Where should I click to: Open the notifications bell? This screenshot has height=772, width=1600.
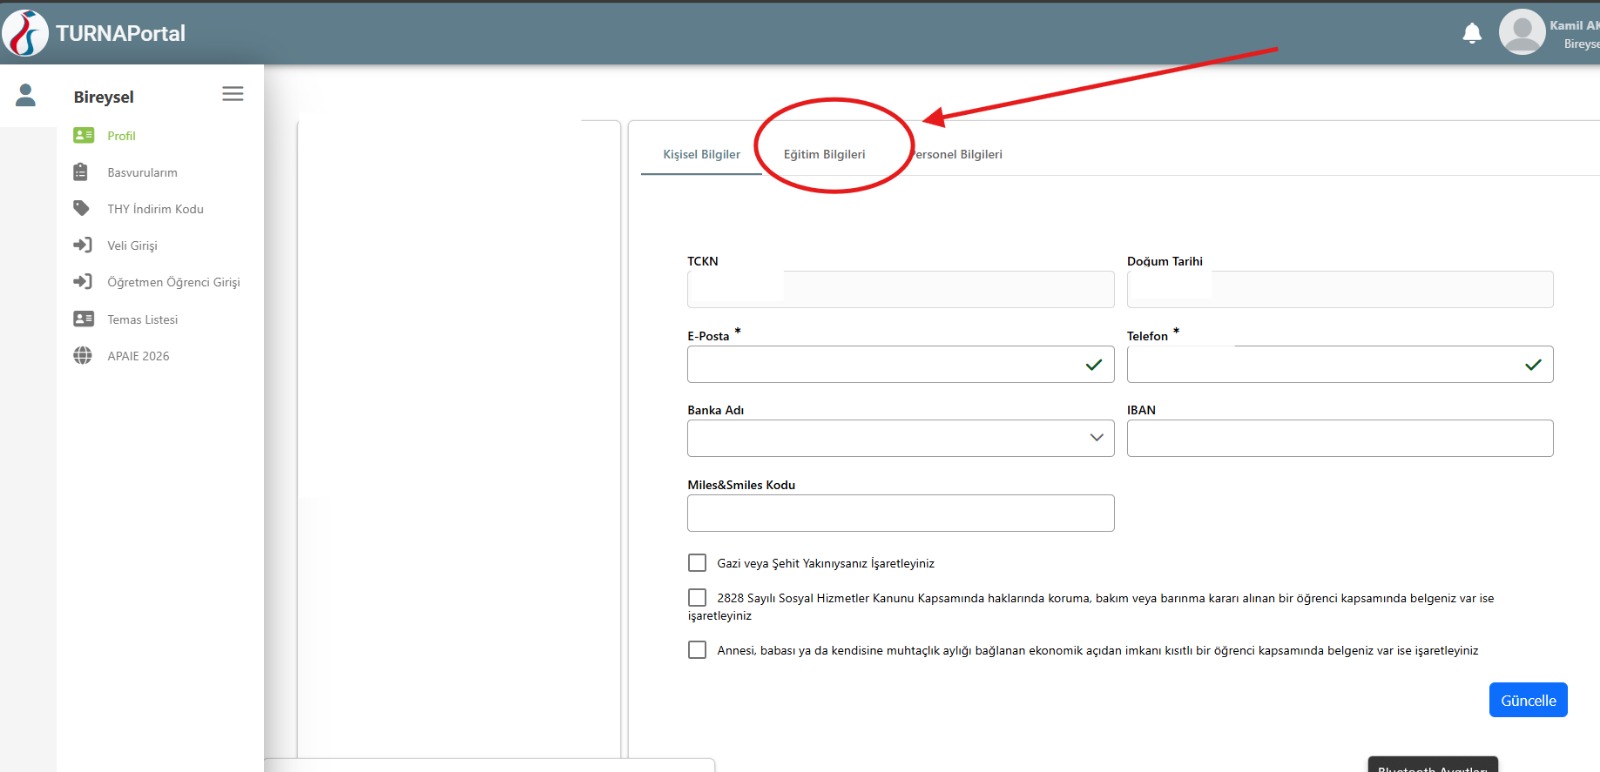(x=1472, y=33)
